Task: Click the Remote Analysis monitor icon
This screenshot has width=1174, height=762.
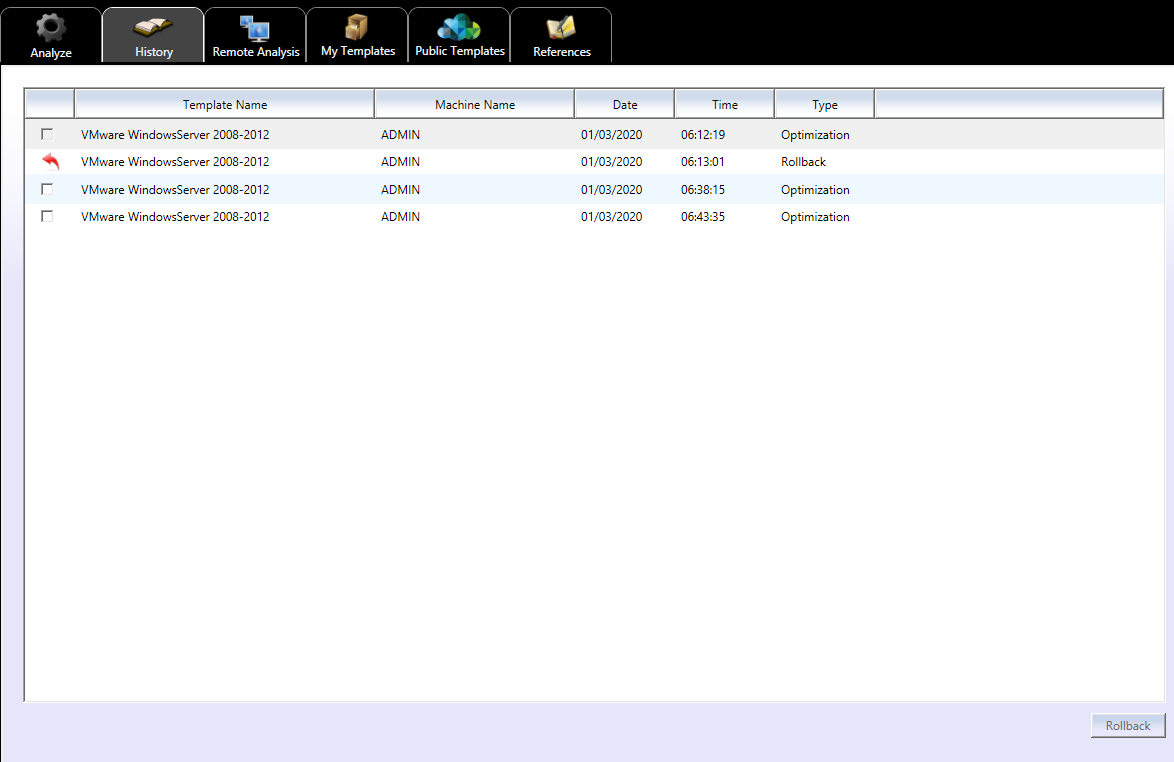Action: tap(255, 28)
